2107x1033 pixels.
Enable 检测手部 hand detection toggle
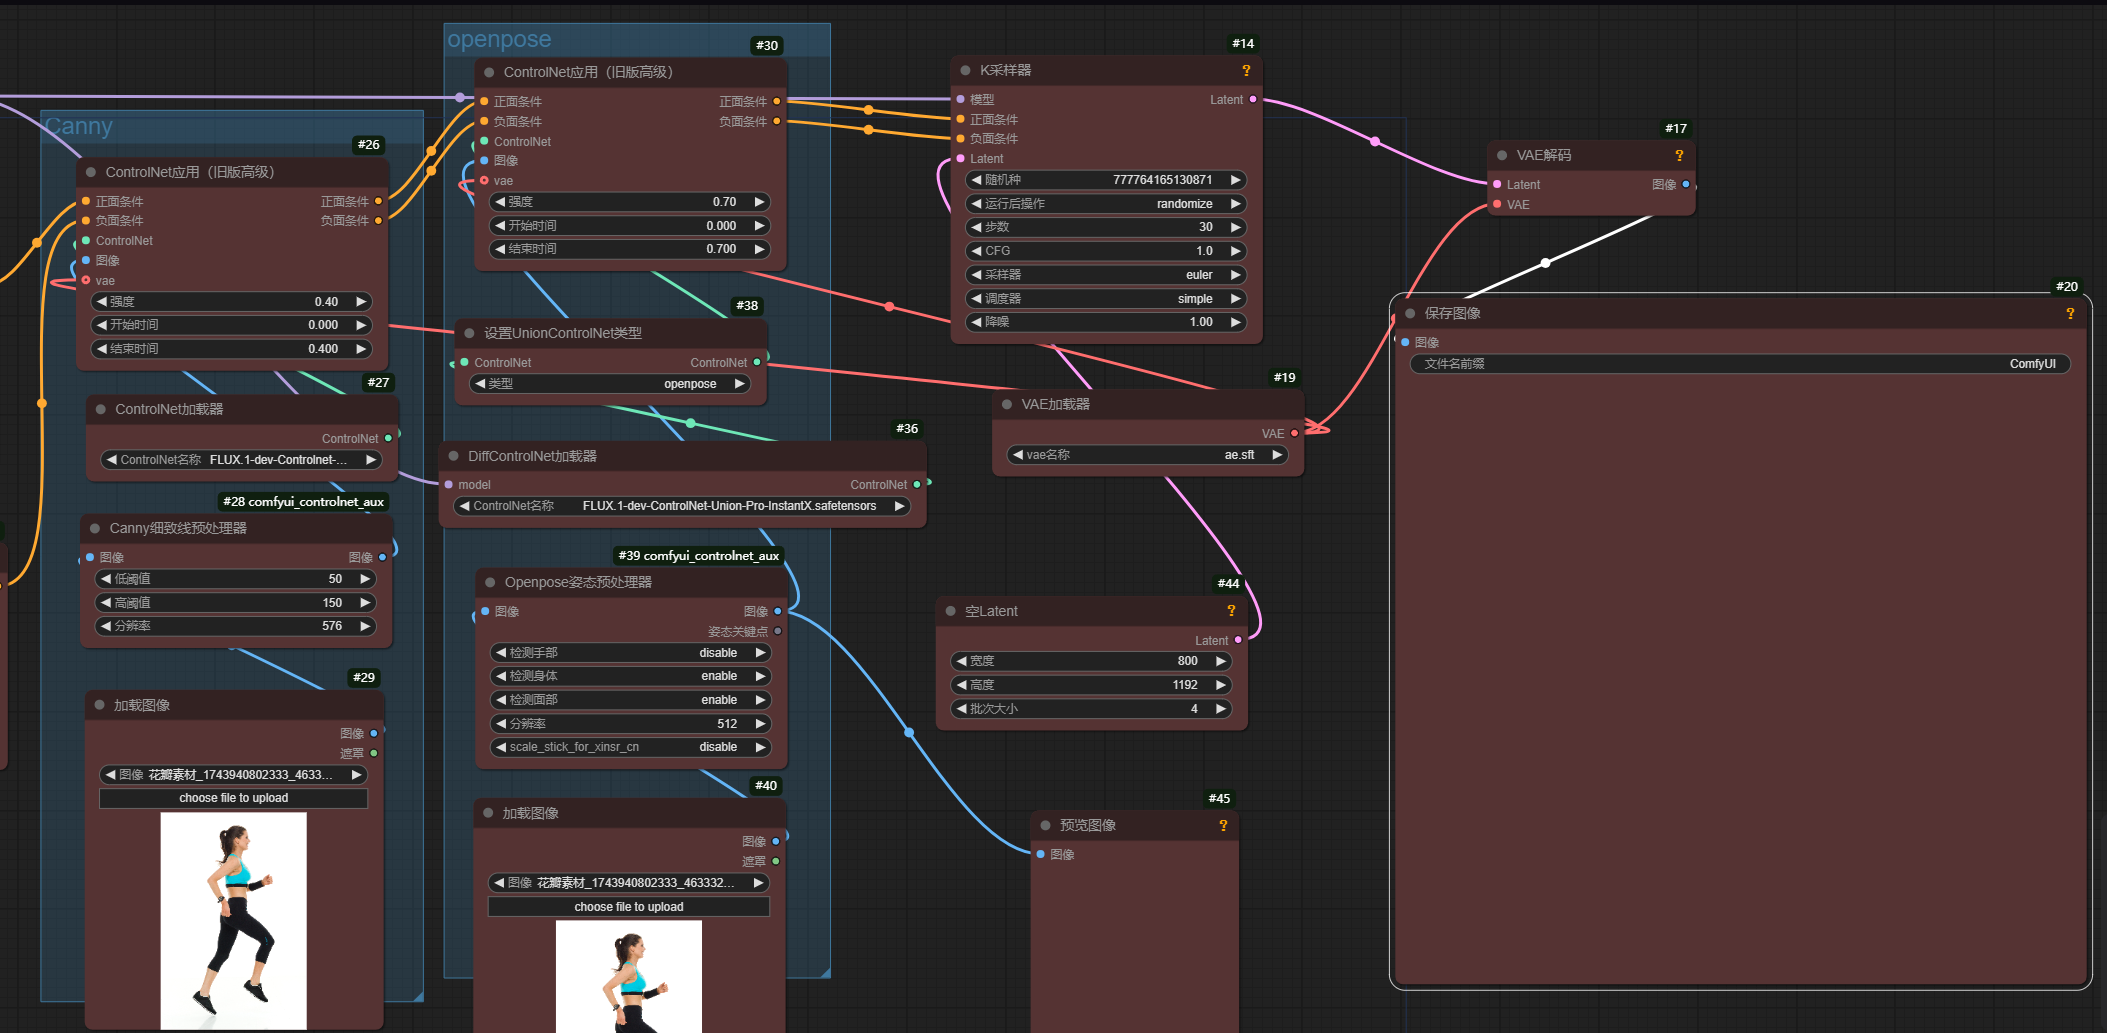[x=629, y=651]
